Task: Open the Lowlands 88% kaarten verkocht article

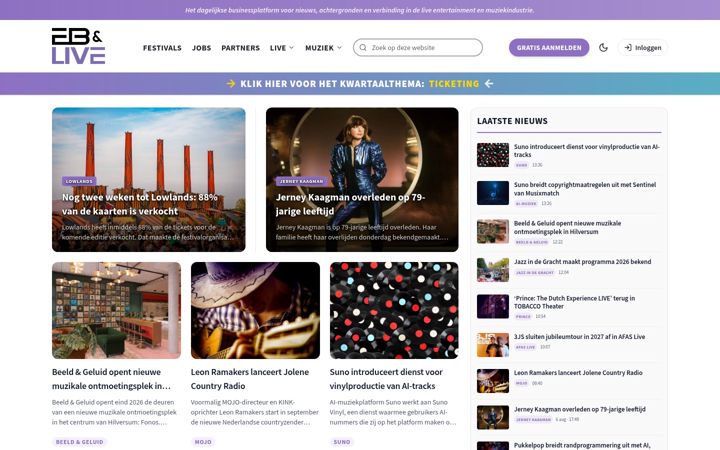Action: (x=140, y=204)
